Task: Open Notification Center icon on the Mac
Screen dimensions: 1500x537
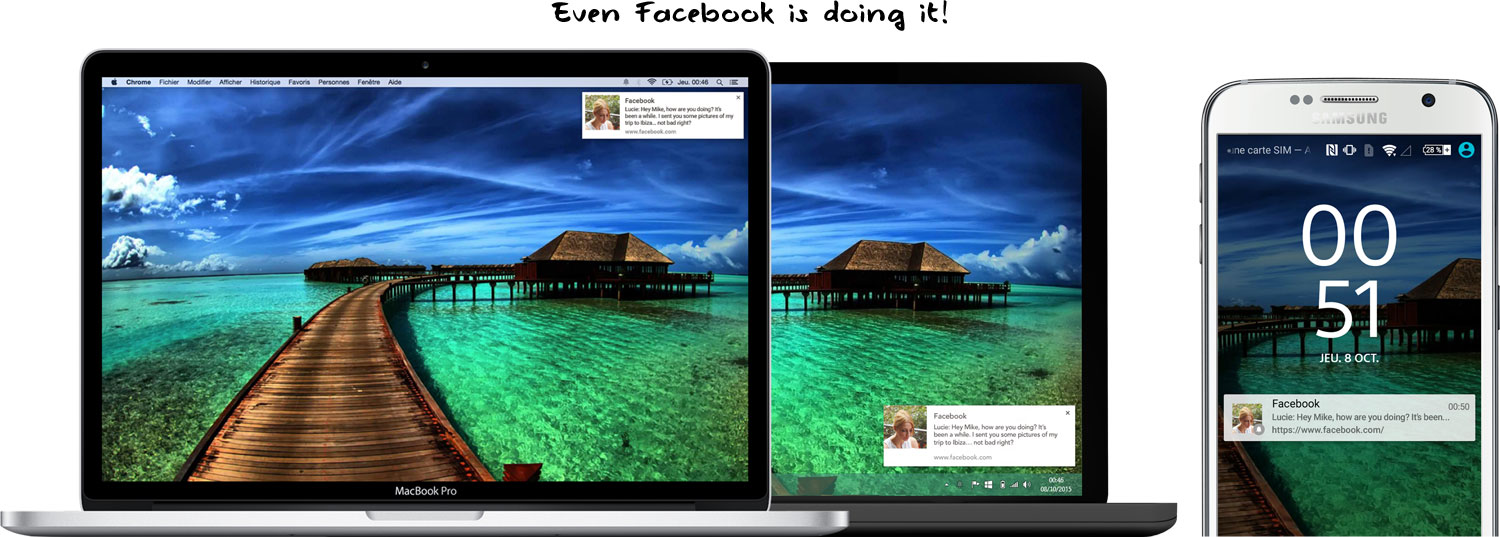Action: click(733, 83)
